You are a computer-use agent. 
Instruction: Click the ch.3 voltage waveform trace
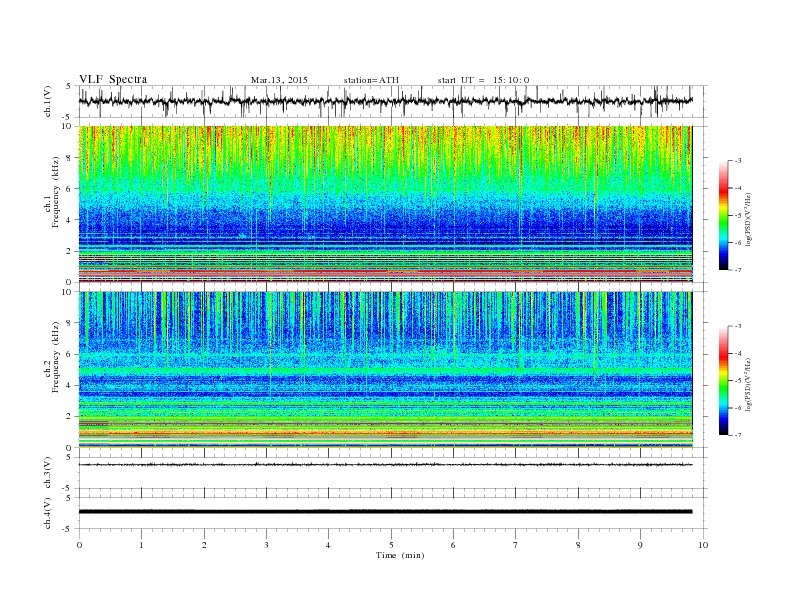tap(385, 465)
